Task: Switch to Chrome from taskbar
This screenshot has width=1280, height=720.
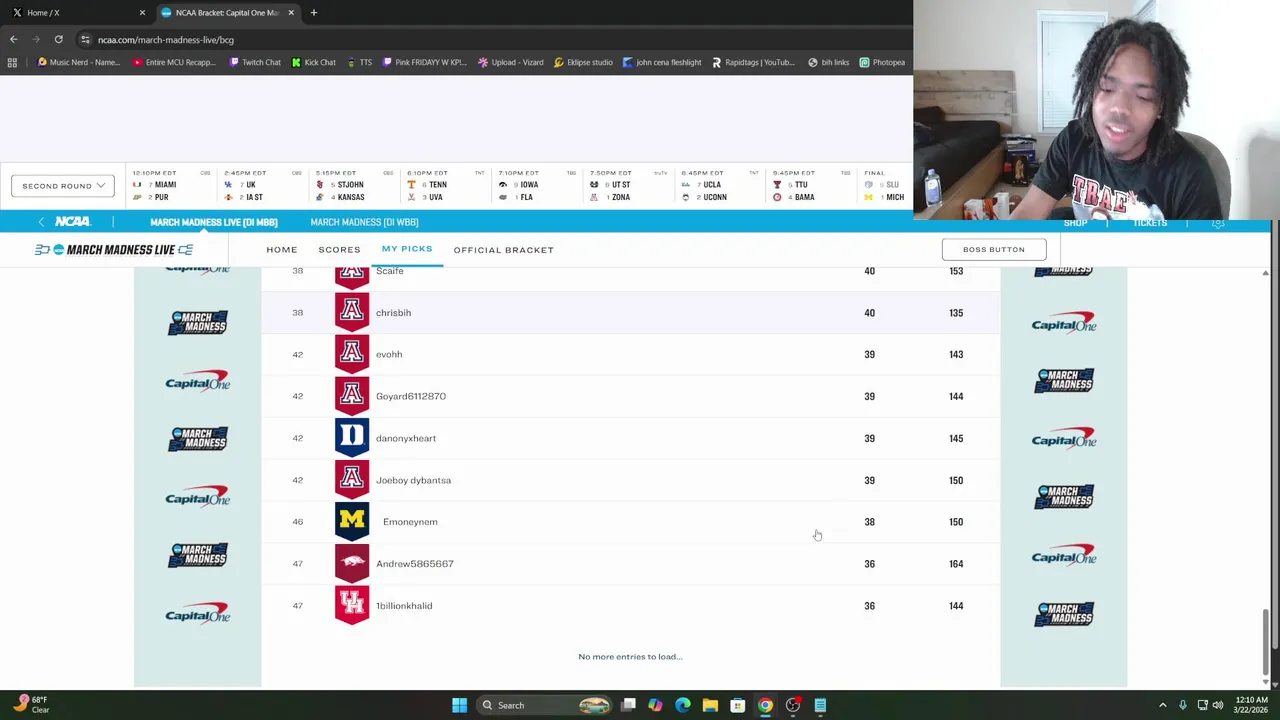Action: click(x=765, y=705)
